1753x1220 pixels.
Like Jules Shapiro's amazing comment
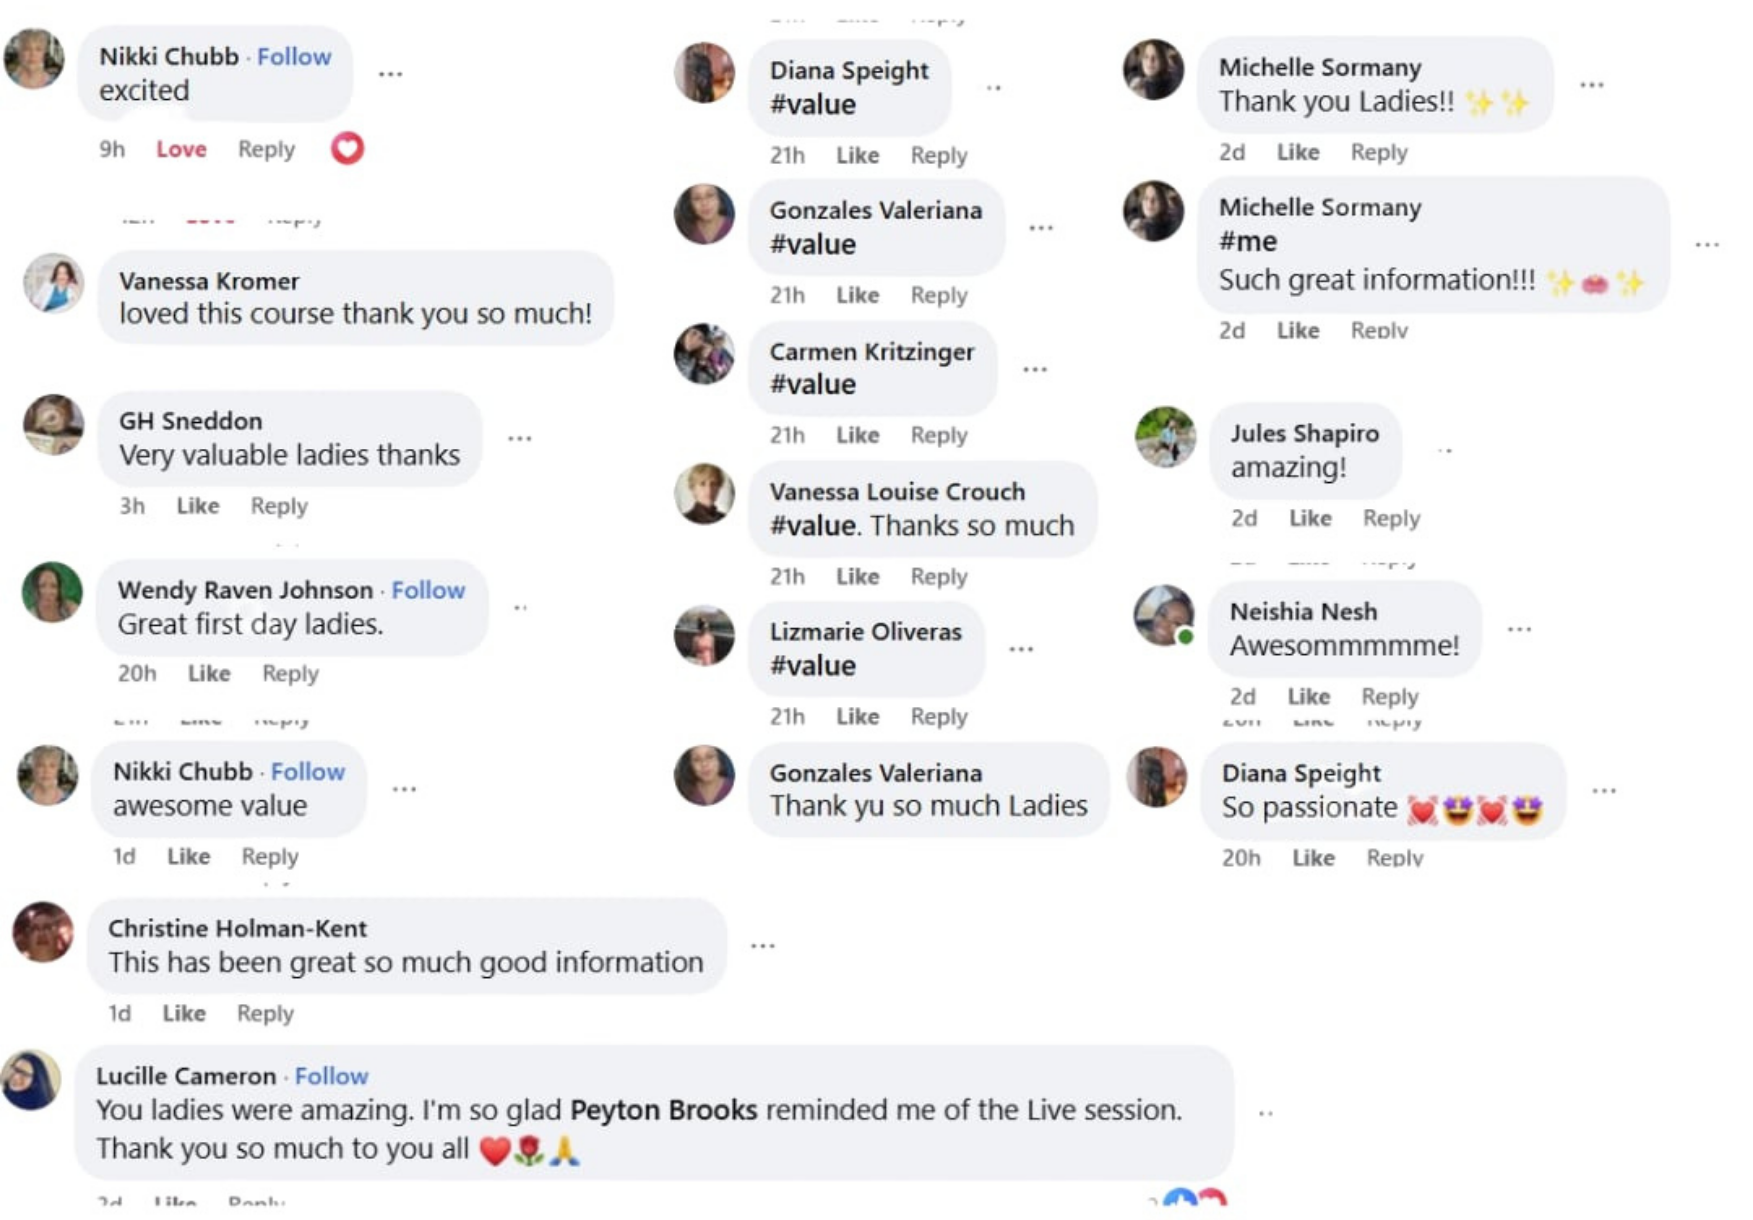click(x=1310, y=518)
